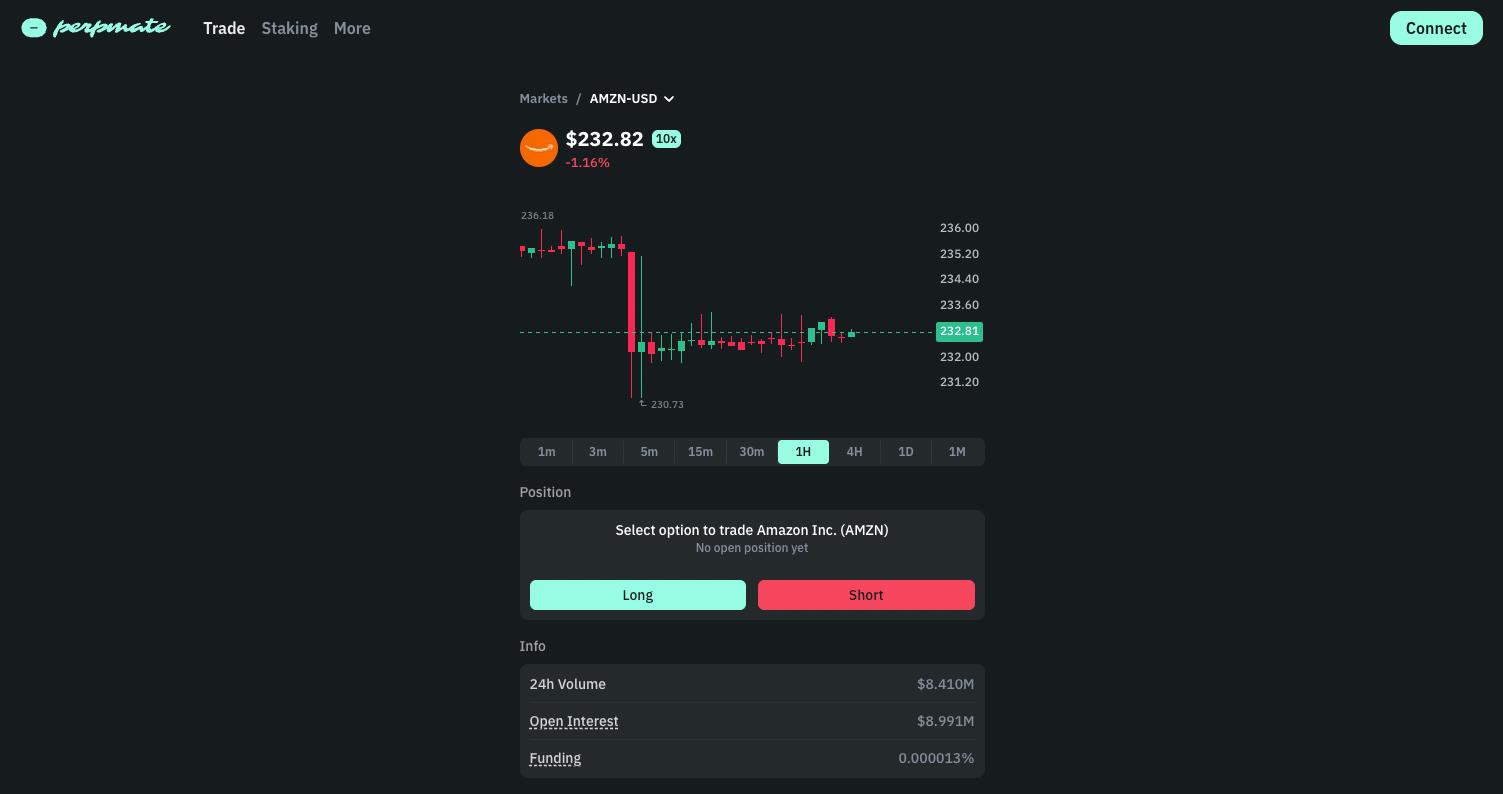Click the large red candlestick on chart
Screen dimensions: 1503x794
[x=631, y=301]
